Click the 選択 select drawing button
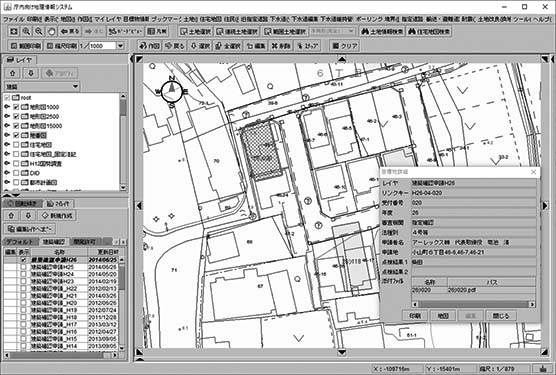556x375 pixels. pyautogui.click(x=200, y=46)
